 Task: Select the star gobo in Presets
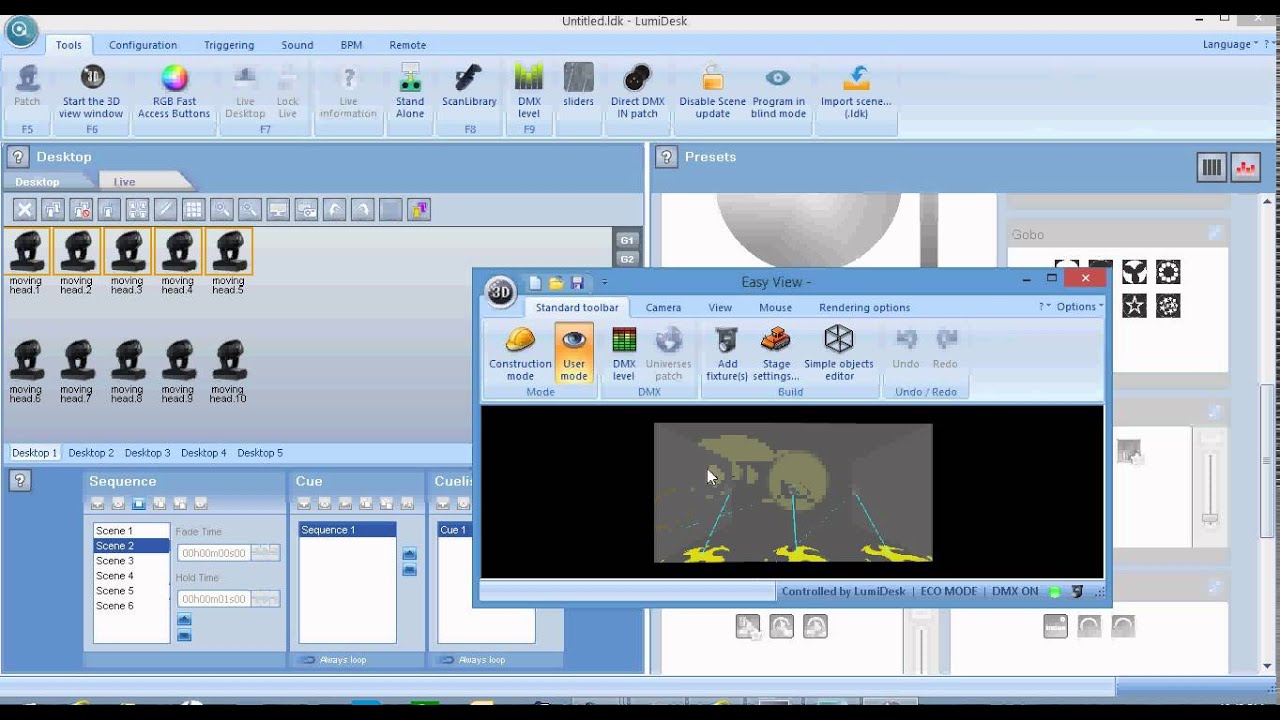1134,305
